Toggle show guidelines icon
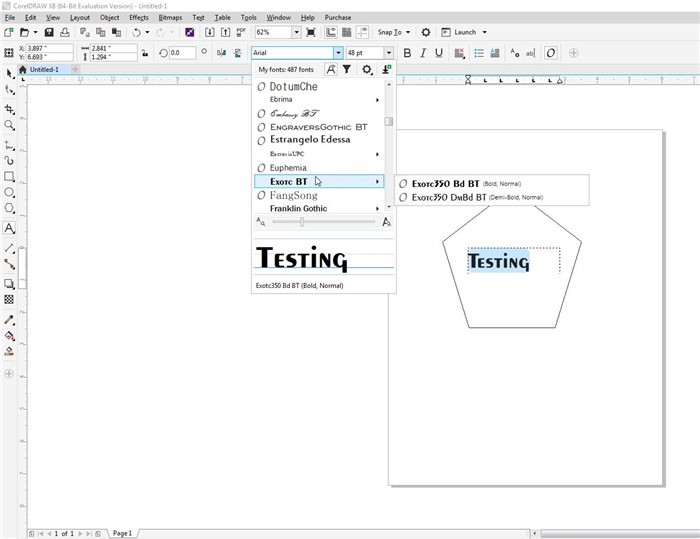This screenshot has width=700, height=539. [x=362, y=32]
